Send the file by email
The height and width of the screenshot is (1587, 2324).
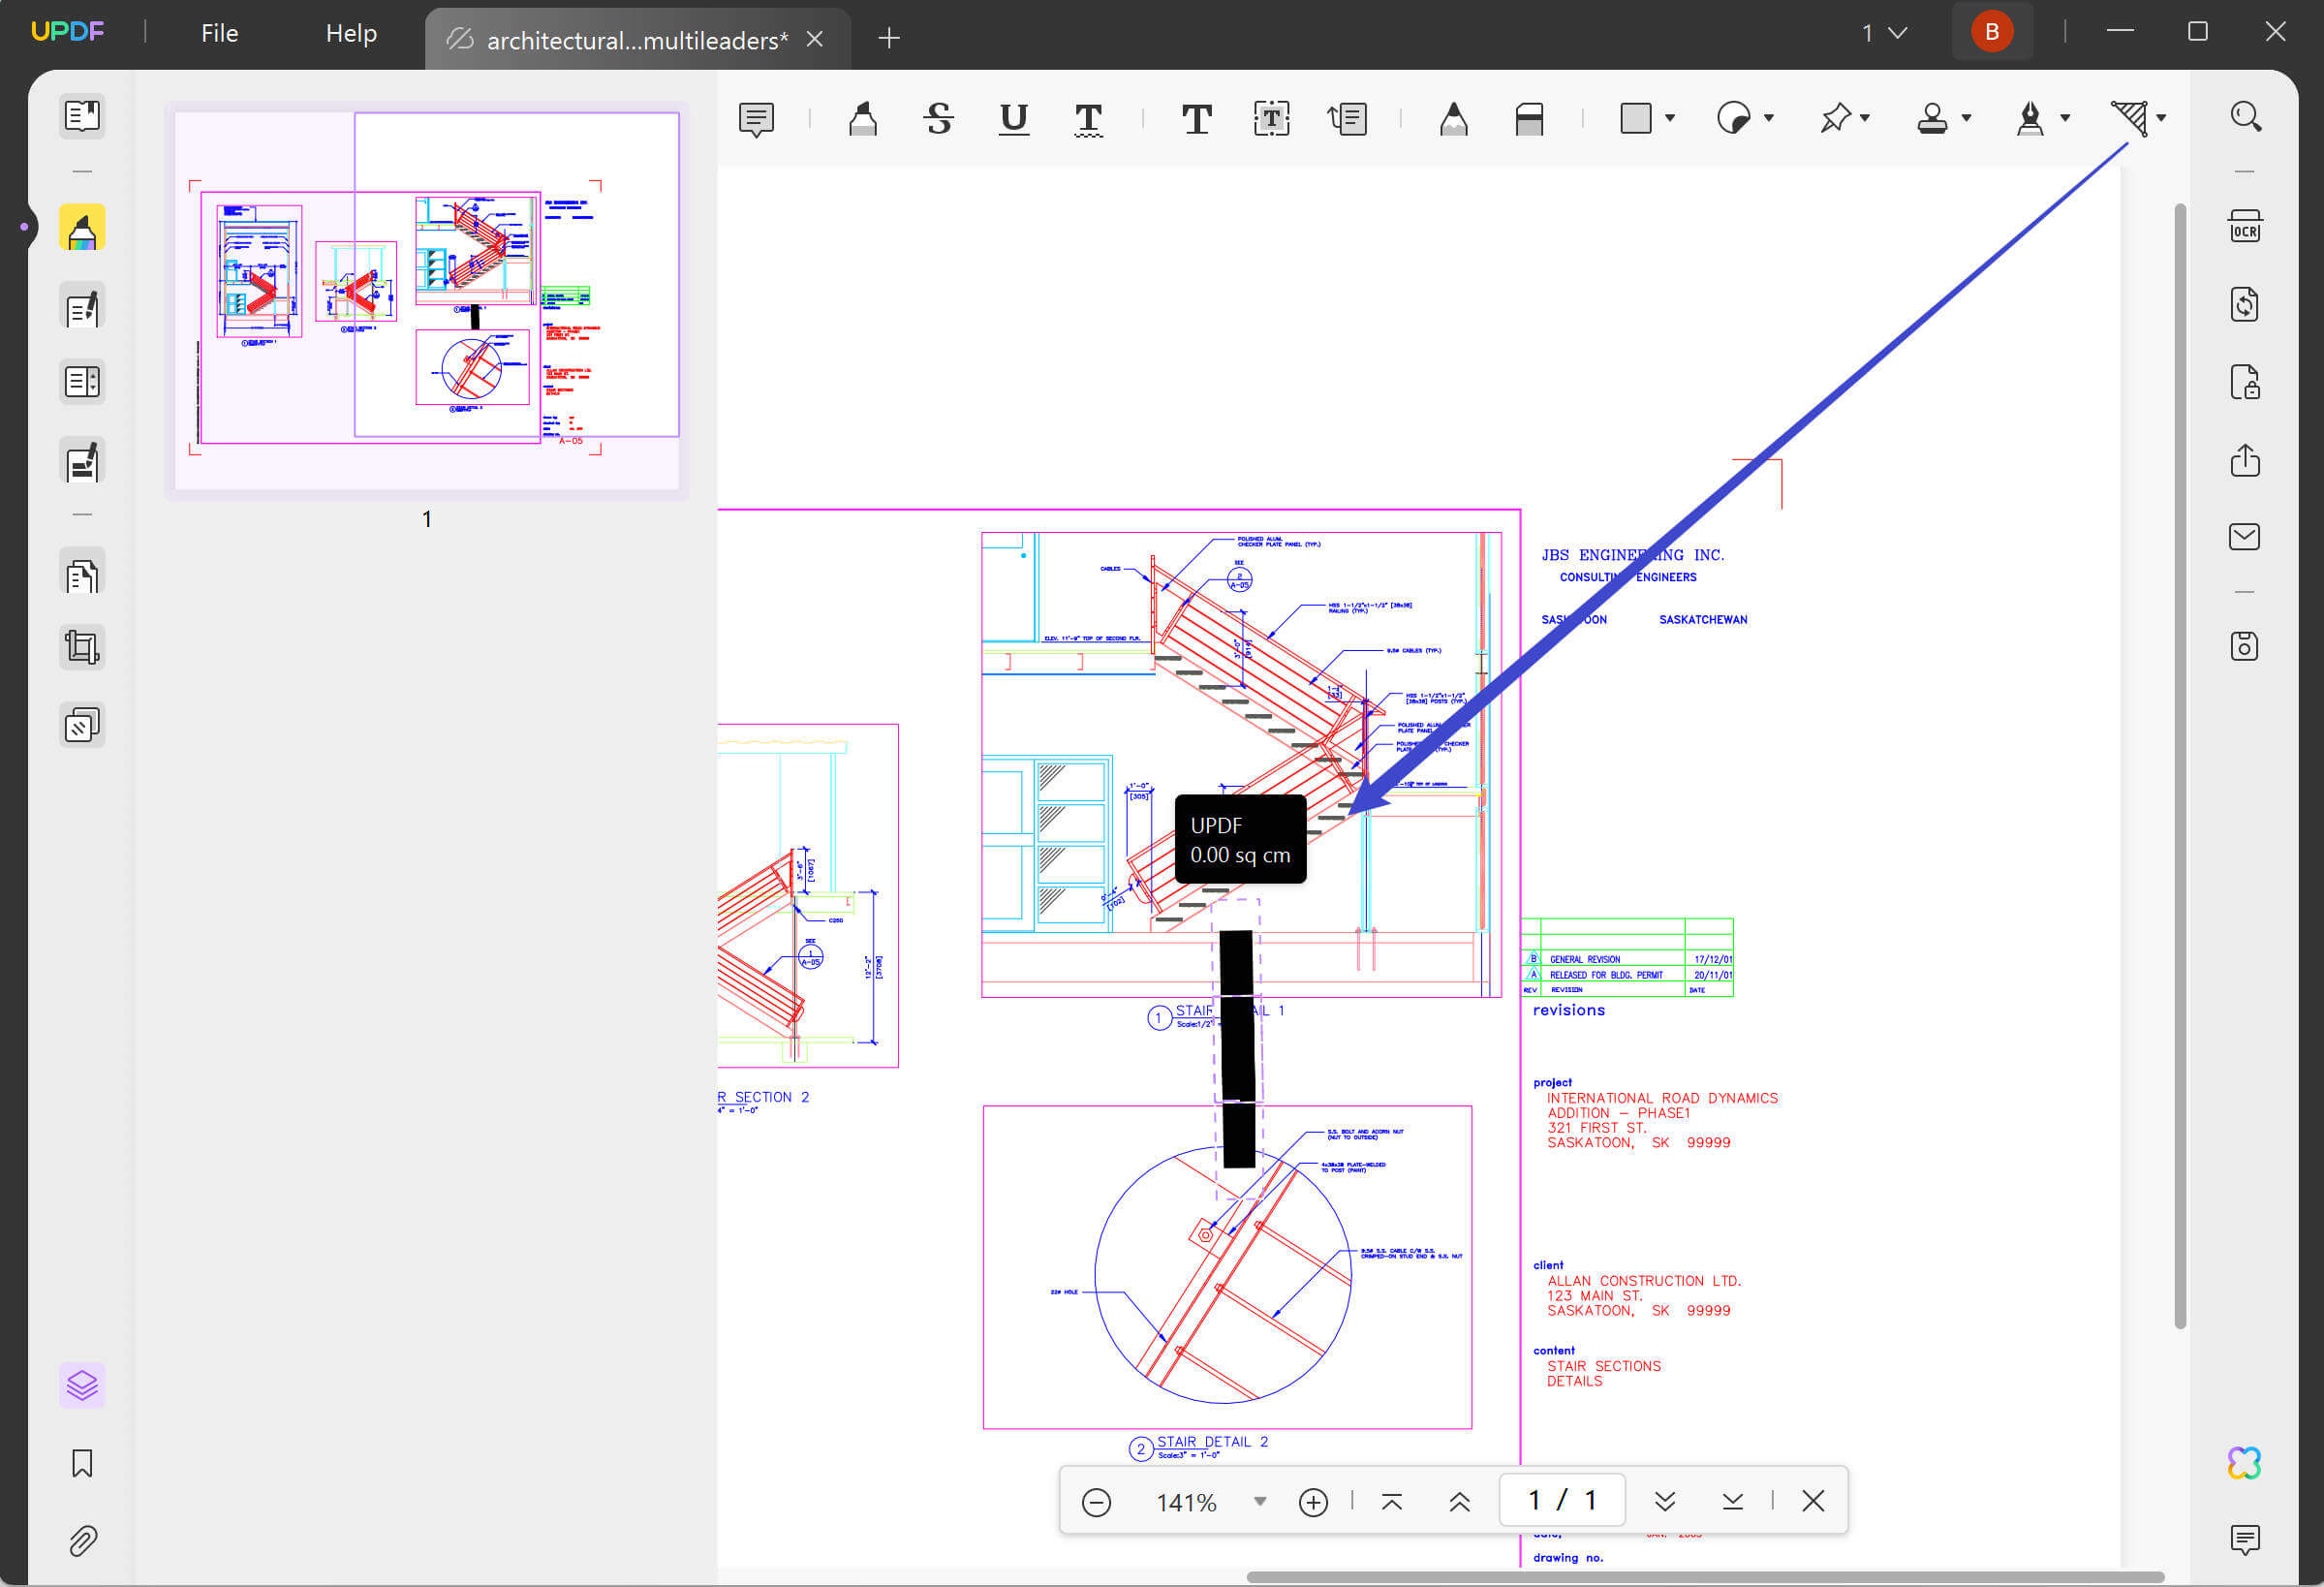tap(2245, 537)
